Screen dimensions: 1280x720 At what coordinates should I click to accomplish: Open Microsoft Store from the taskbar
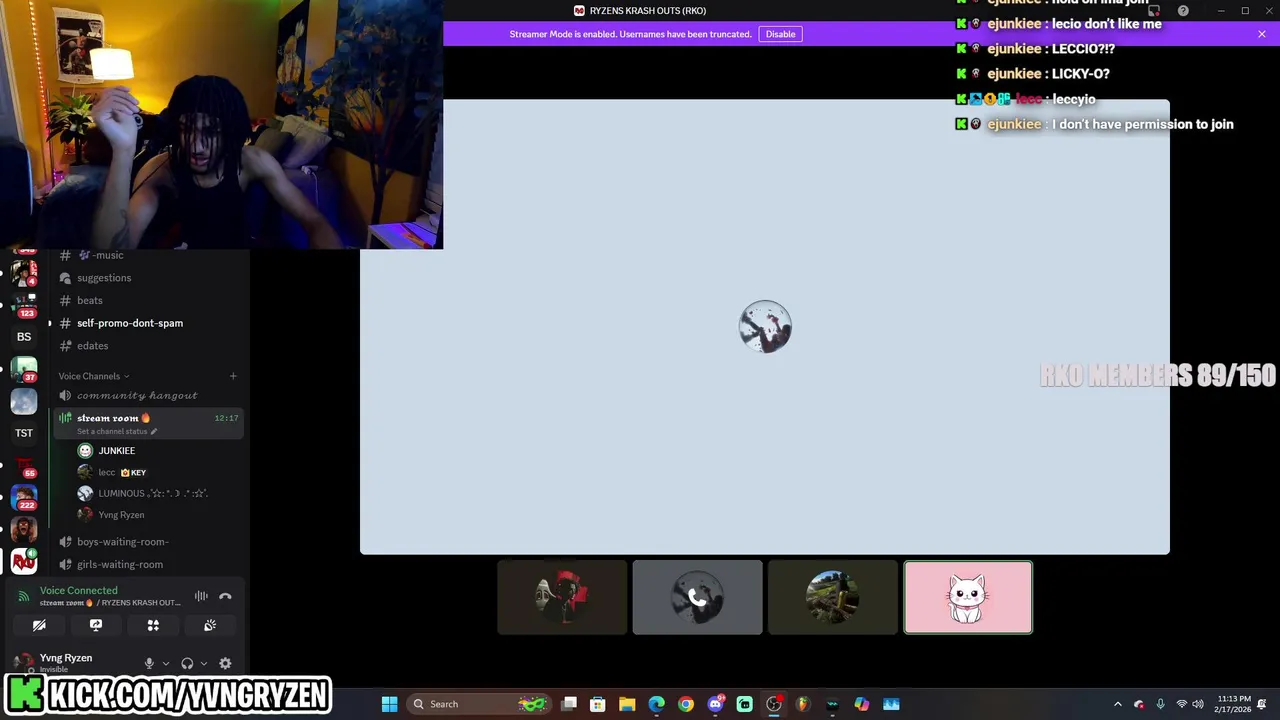tap(598, 704)
